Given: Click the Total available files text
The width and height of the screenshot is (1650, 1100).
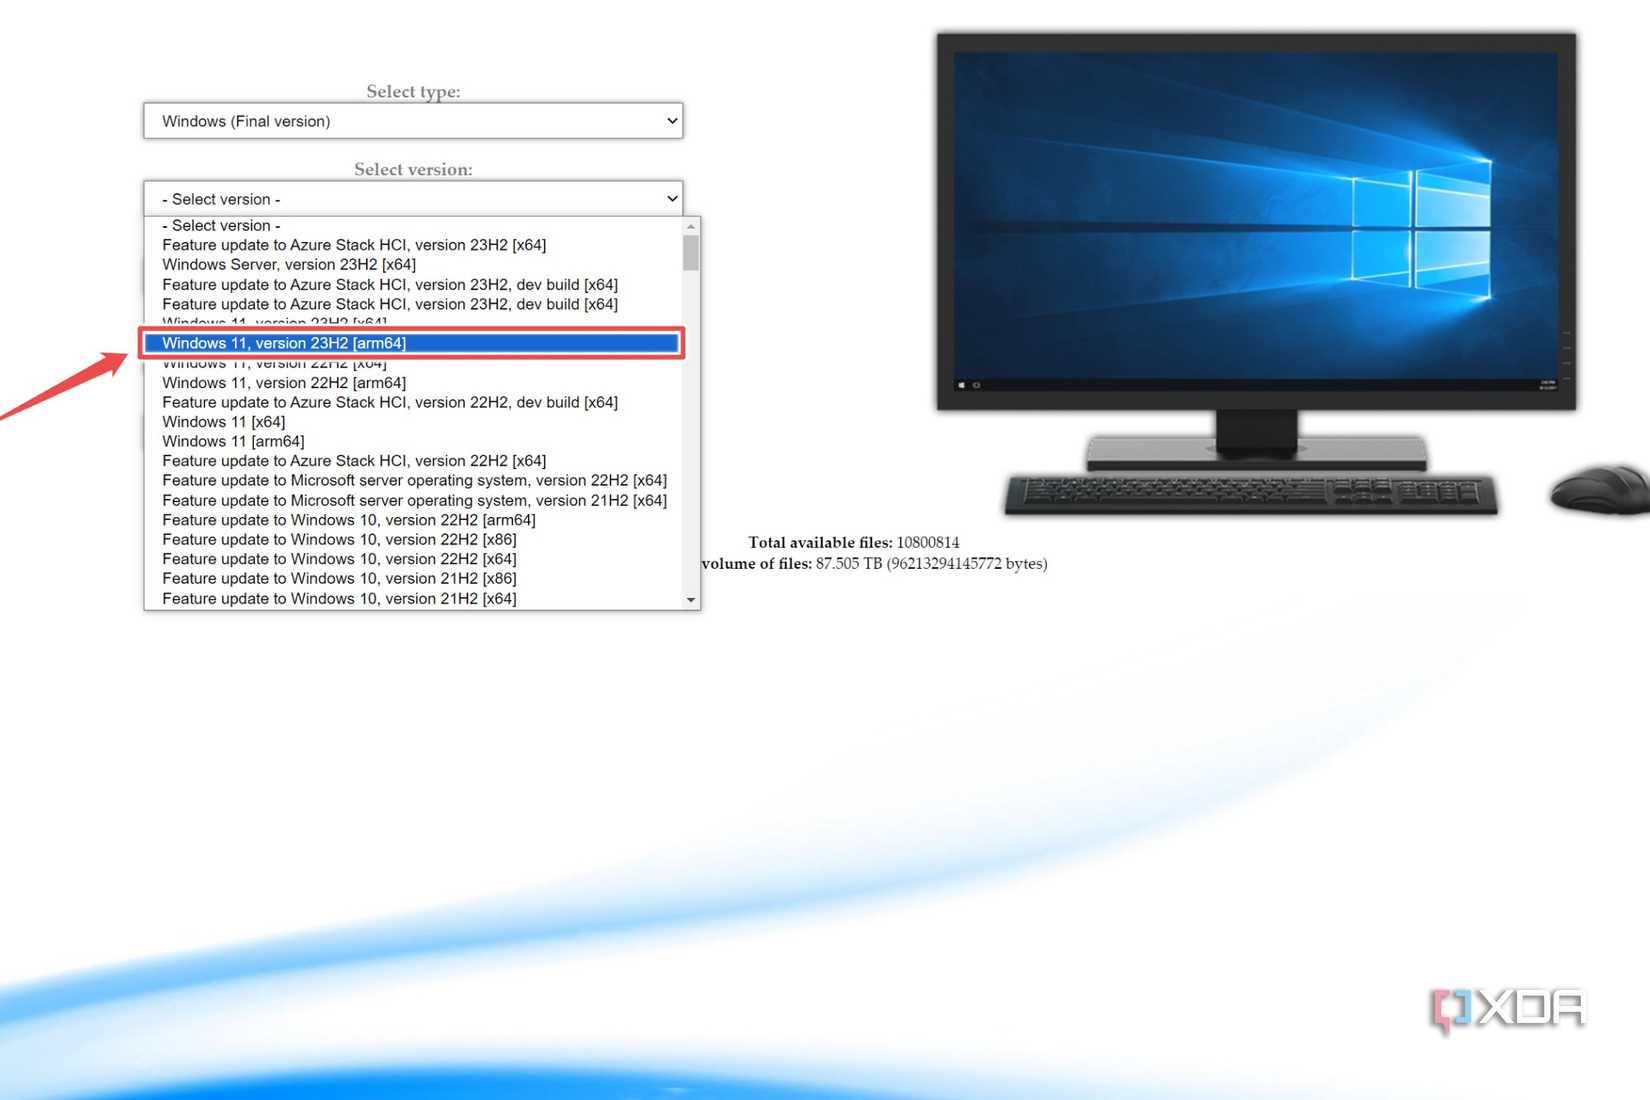Looking at the screenshot, I should (854, 543).
